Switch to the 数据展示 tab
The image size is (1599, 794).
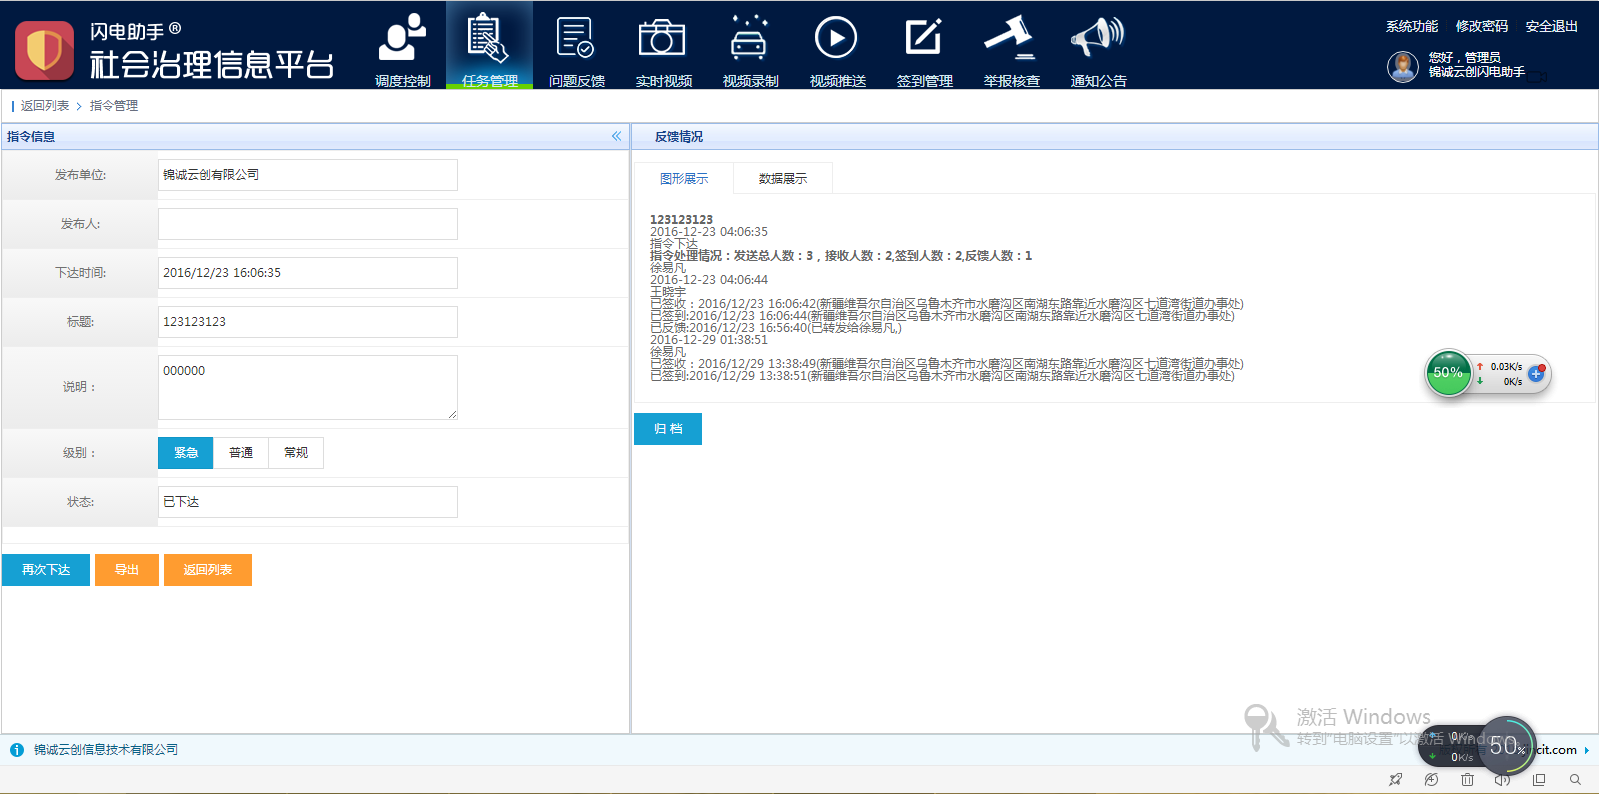tap(782, 179)
